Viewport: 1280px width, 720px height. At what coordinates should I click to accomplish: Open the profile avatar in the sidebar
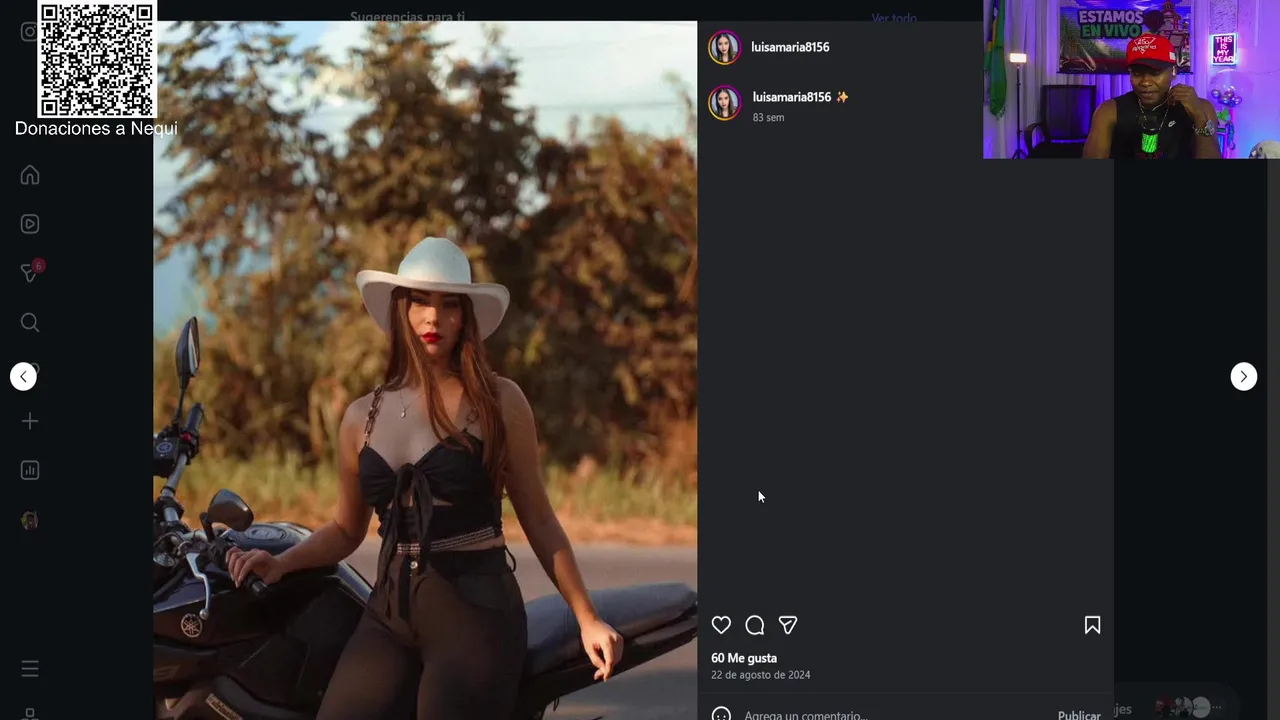[30, 520]
